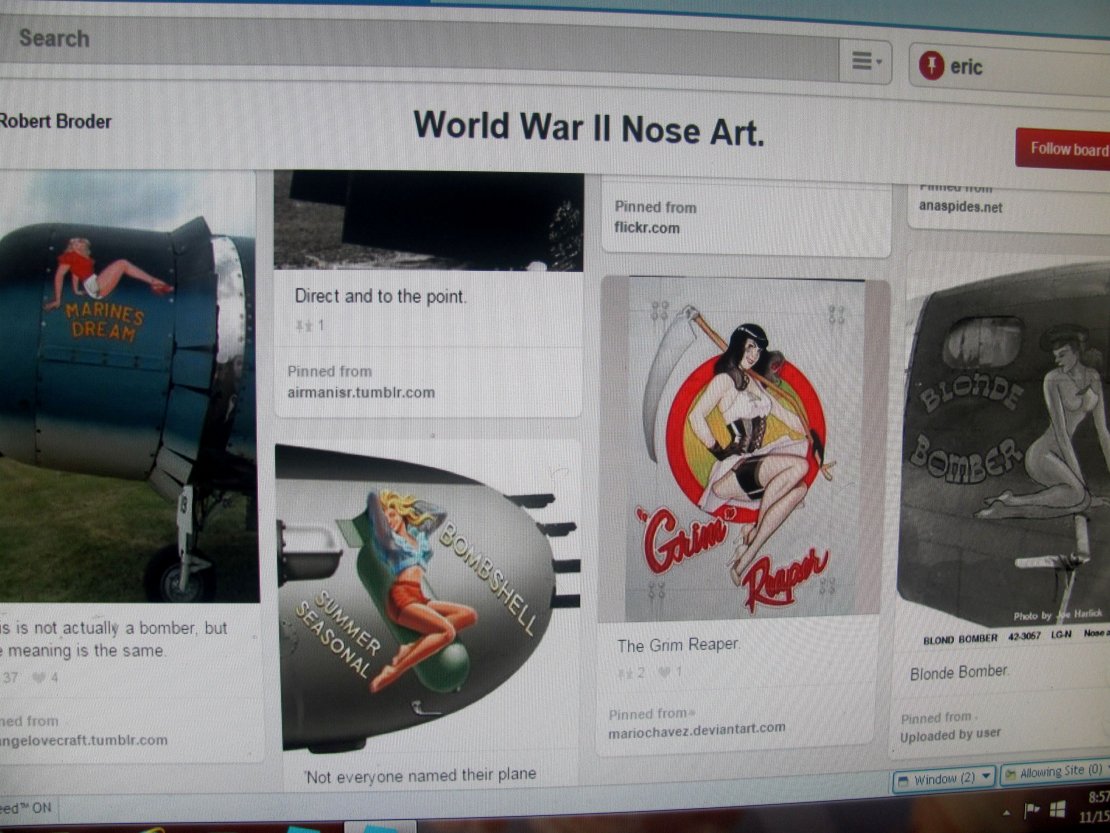1110x833 pixels.
Task: Open the Action Center flag icon
Action: 1031,811
